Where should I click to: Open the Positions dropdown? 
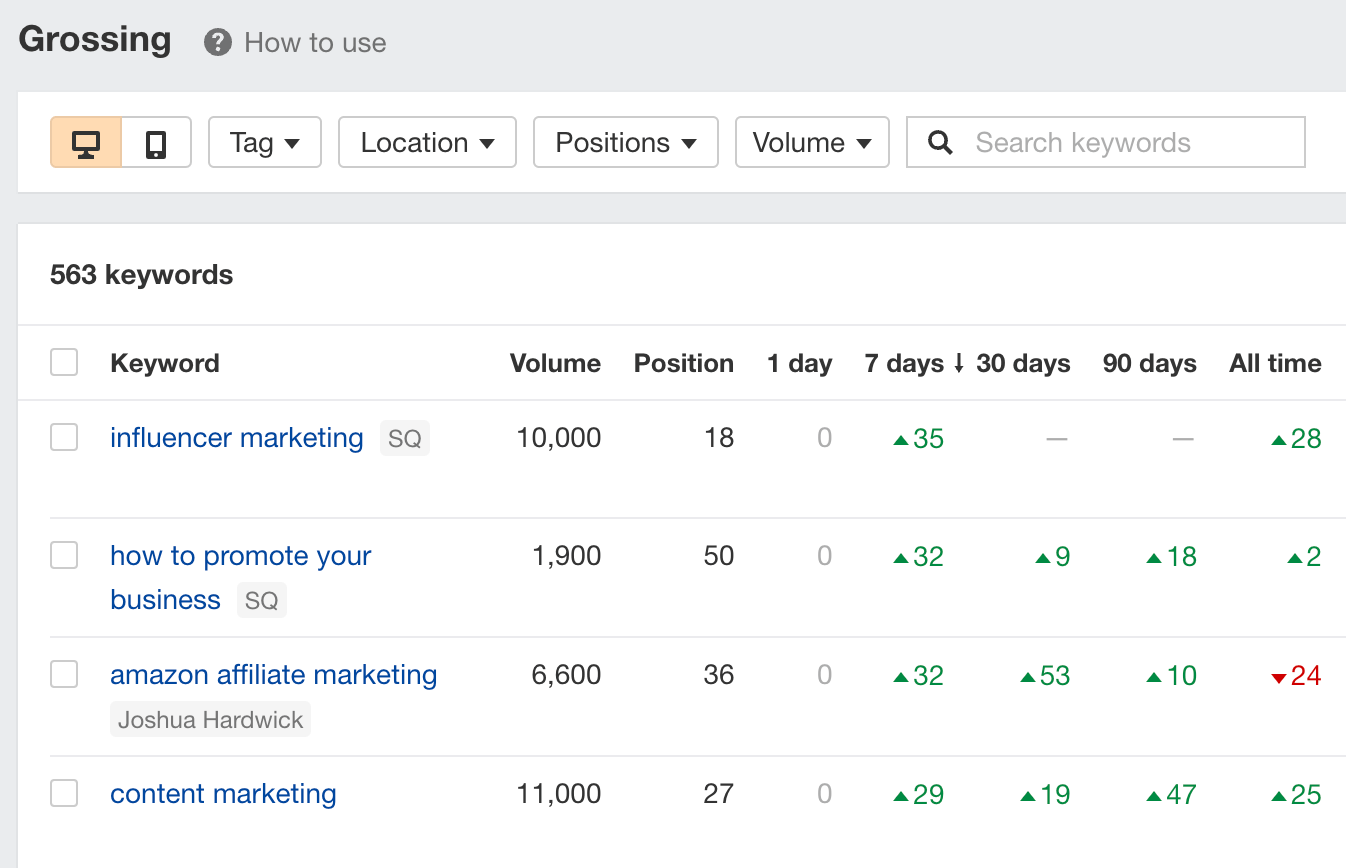click(x=625, y=142)
